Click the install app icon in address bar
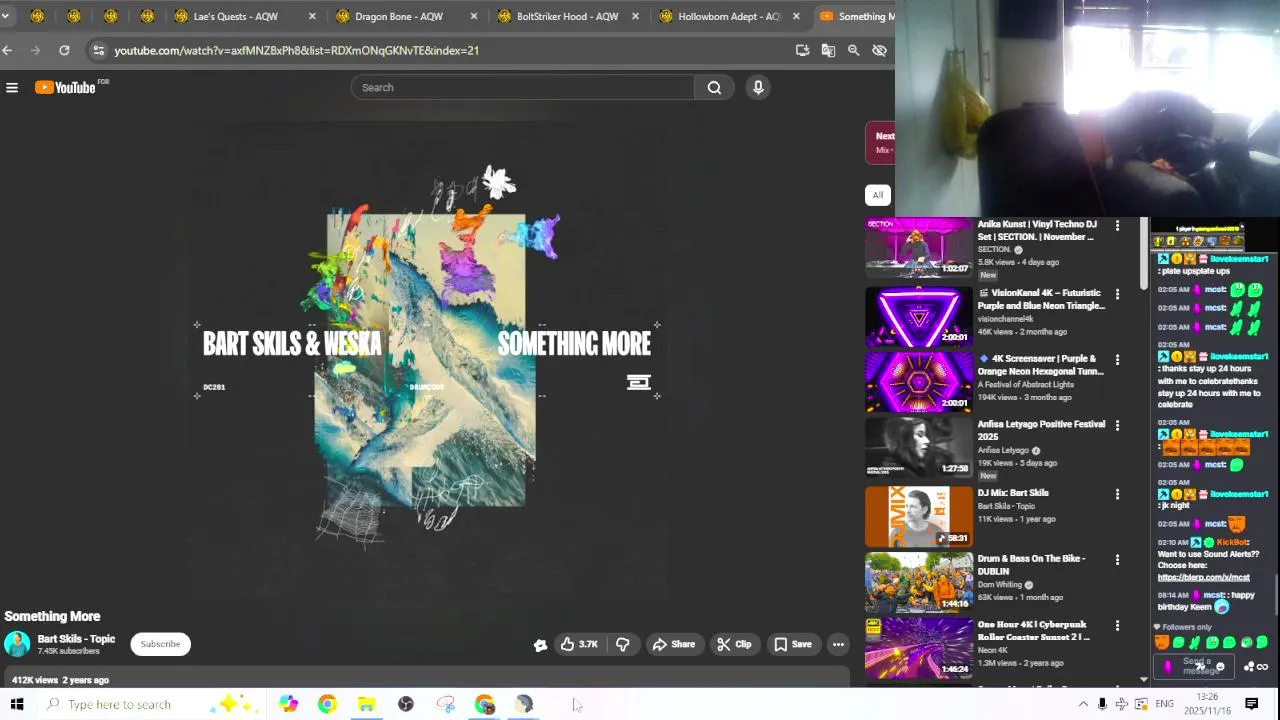 tap(802, 50)
